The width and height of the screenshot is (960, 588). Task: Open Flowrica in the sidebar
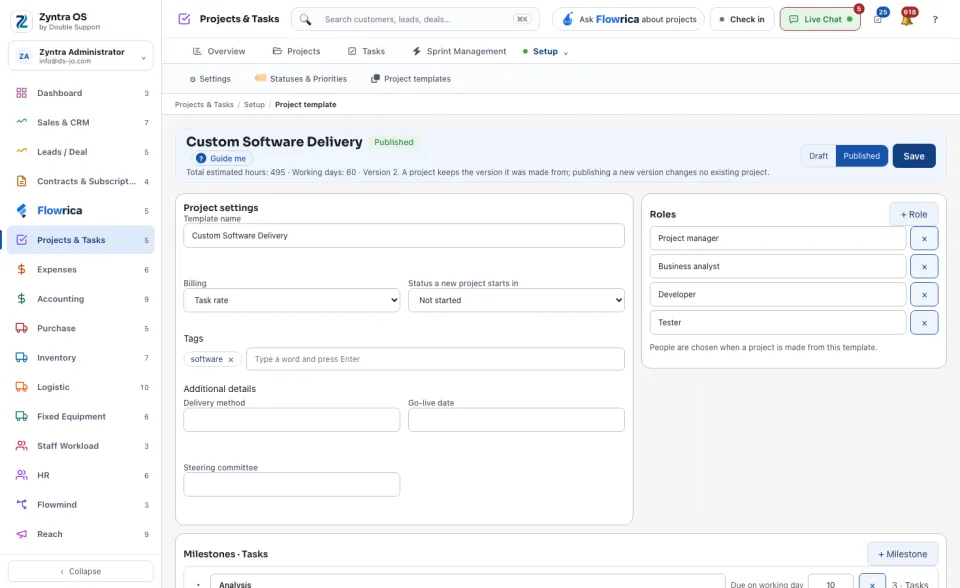click(x=81, y=211)
